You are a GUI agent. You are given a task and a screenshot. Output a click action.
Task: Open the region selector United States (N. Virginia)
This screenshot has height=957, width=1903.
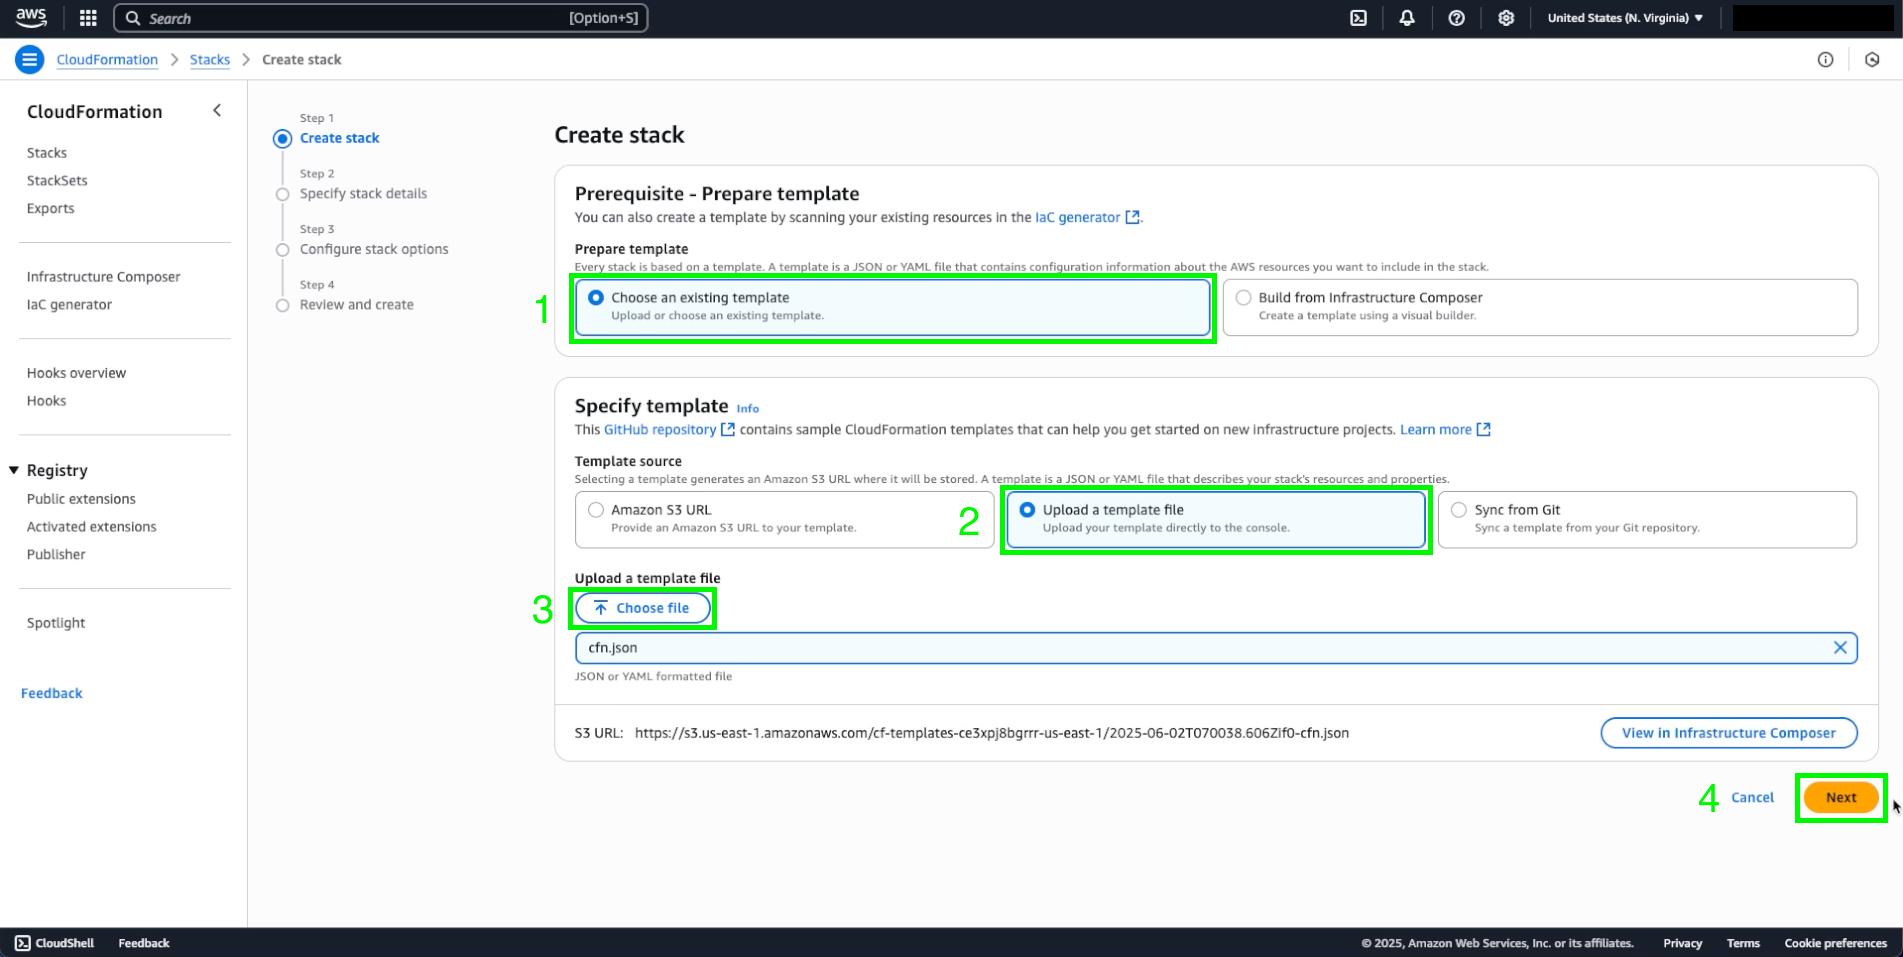(x=1625, y=18)
